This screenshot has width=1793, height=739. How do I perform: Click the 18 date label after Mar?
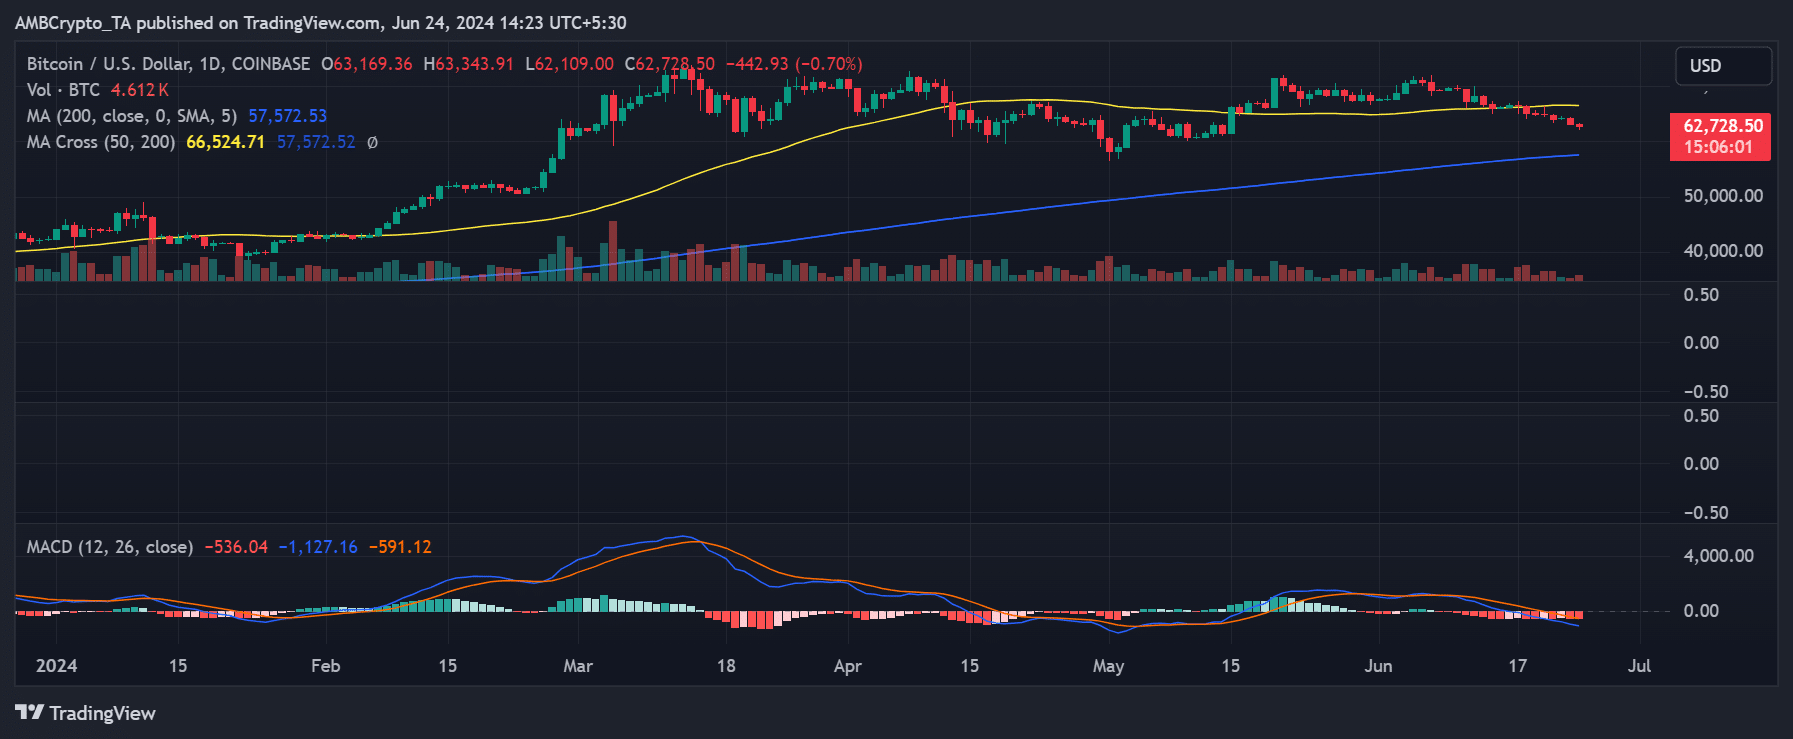click(726, 666)
